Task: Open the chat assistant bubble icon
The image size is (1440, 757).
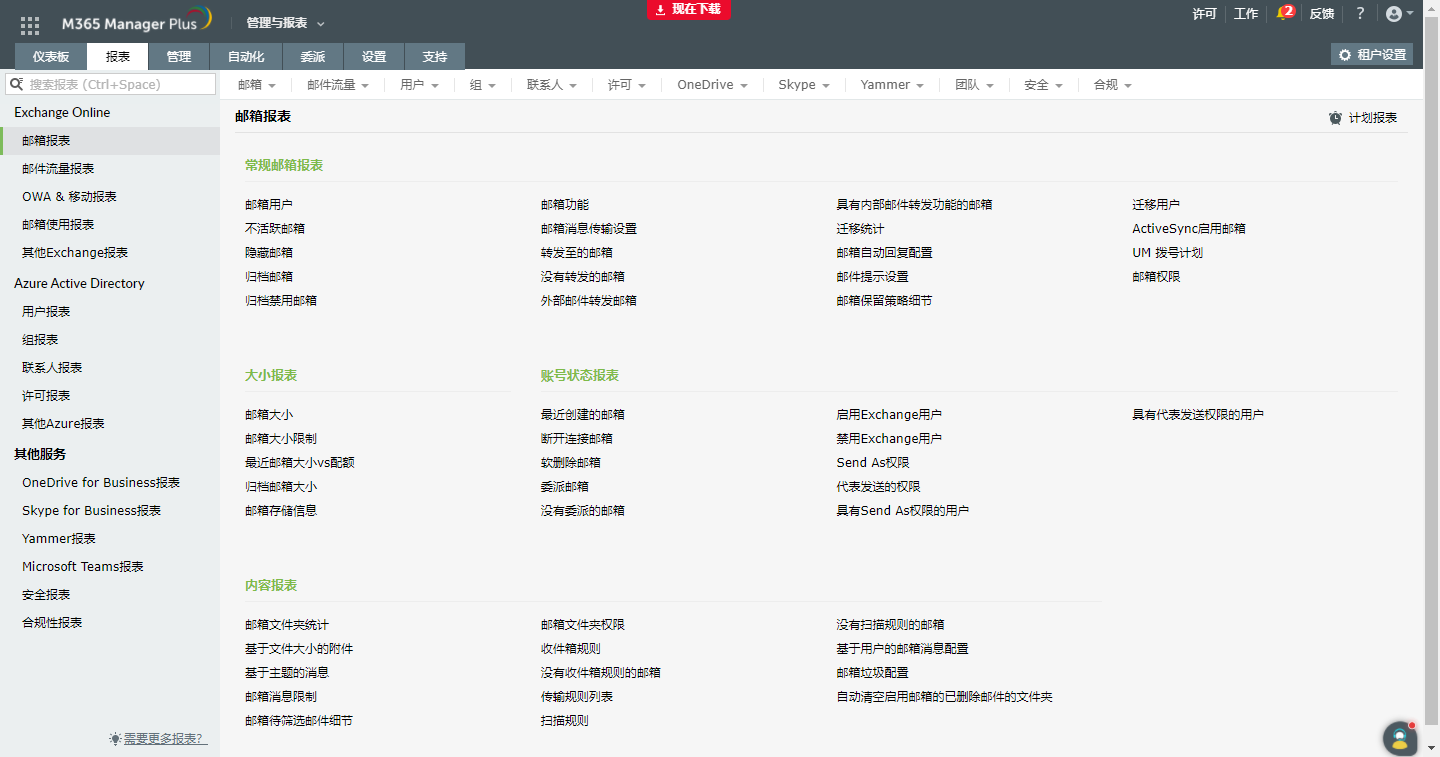Action: coord(1400,738)
